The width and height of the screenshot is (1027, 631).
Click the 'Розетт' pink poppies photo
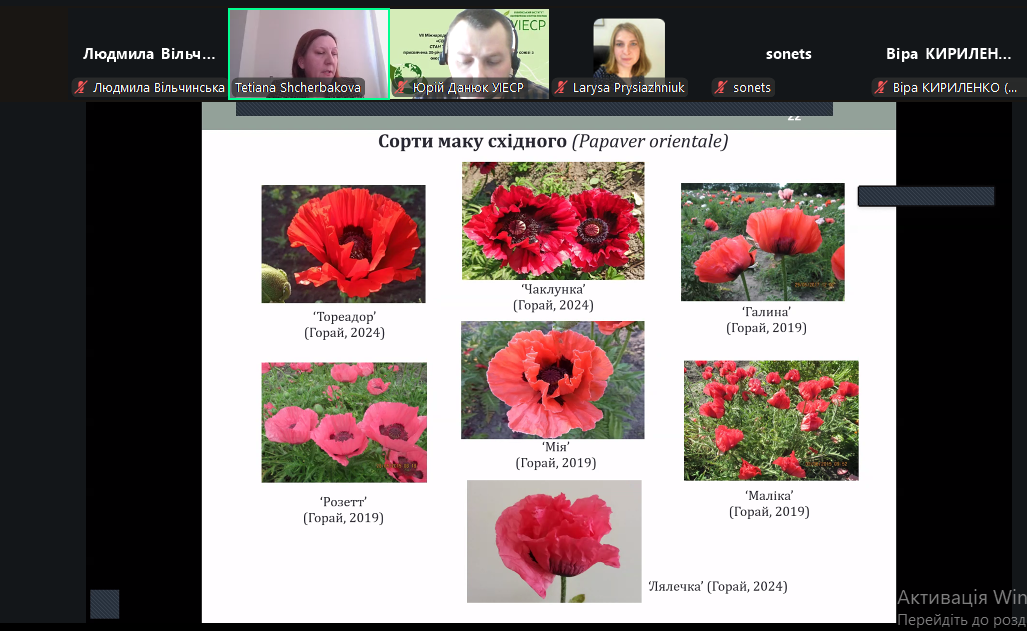[x=344, y=422]
